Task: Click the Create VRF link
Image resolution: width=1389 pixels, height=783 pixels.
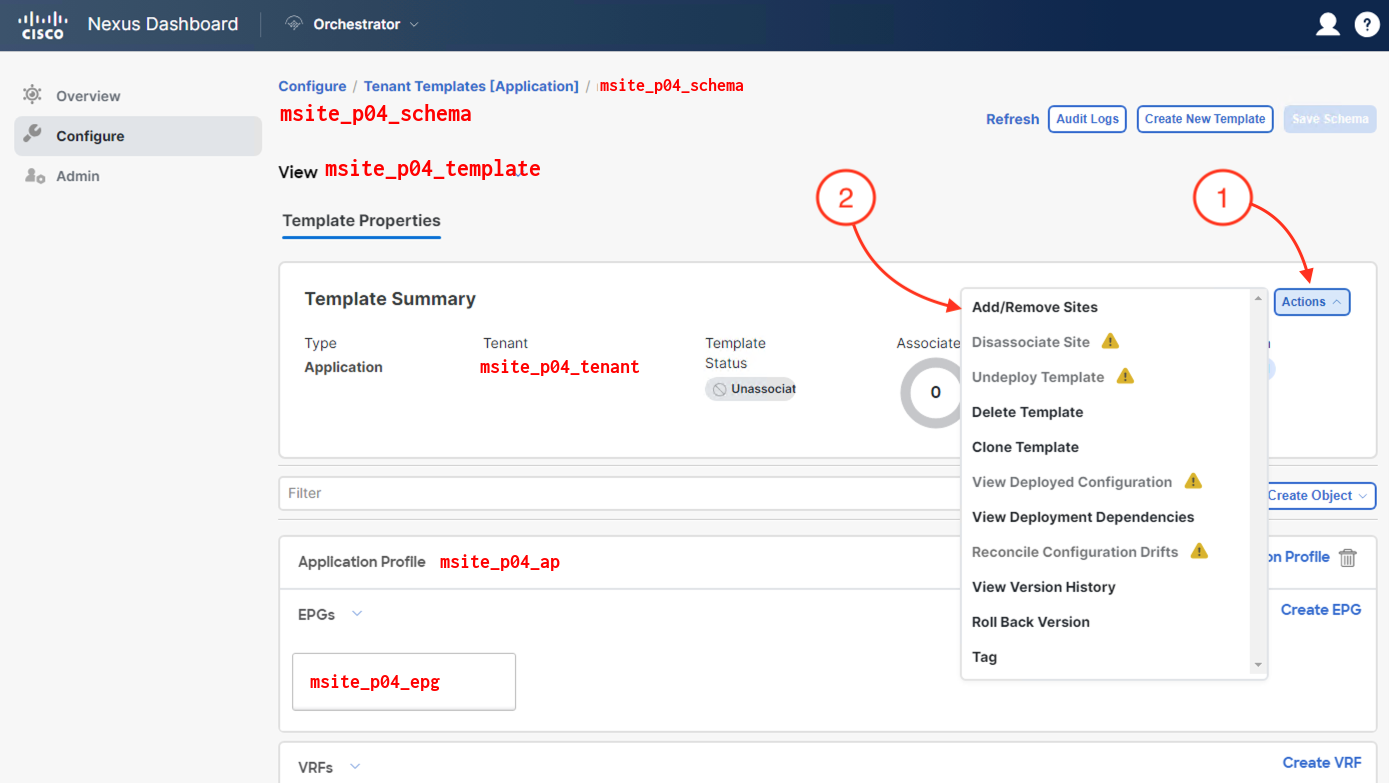Action: (1322, 763)
